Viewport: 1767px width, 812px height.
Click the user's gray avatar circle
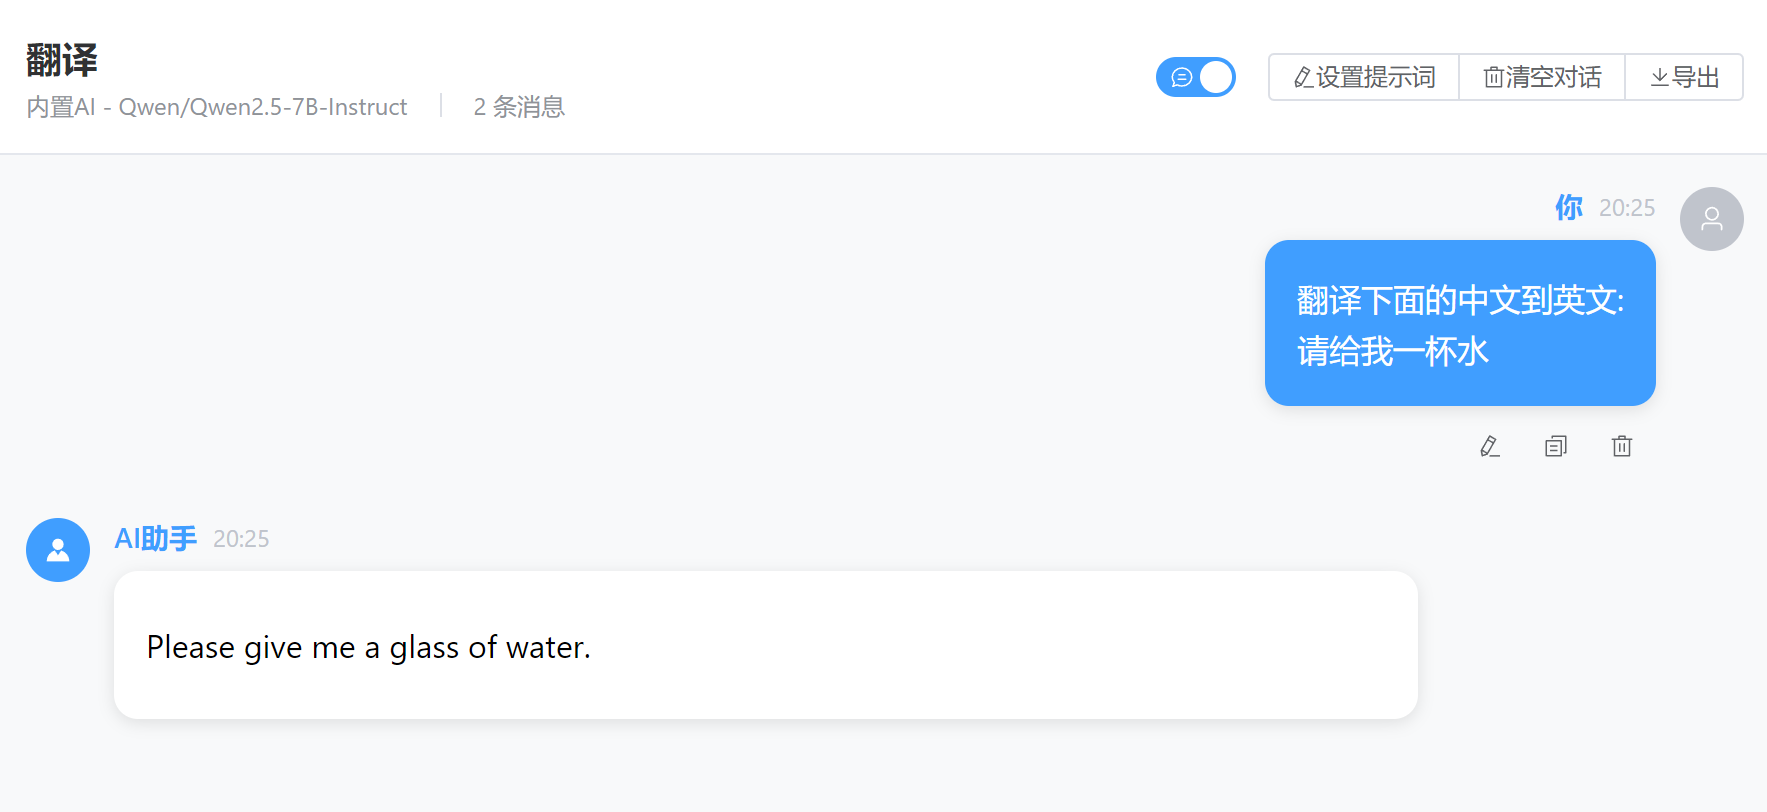(1712, 218)
